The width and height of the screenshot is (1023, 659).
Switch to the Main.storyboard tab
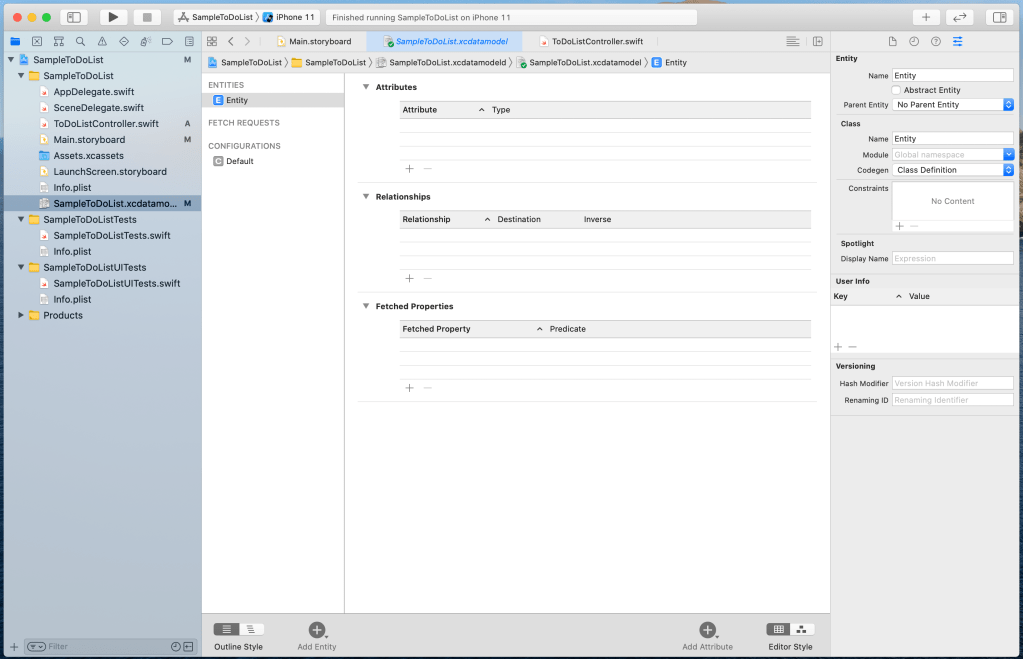coord(320,41)
